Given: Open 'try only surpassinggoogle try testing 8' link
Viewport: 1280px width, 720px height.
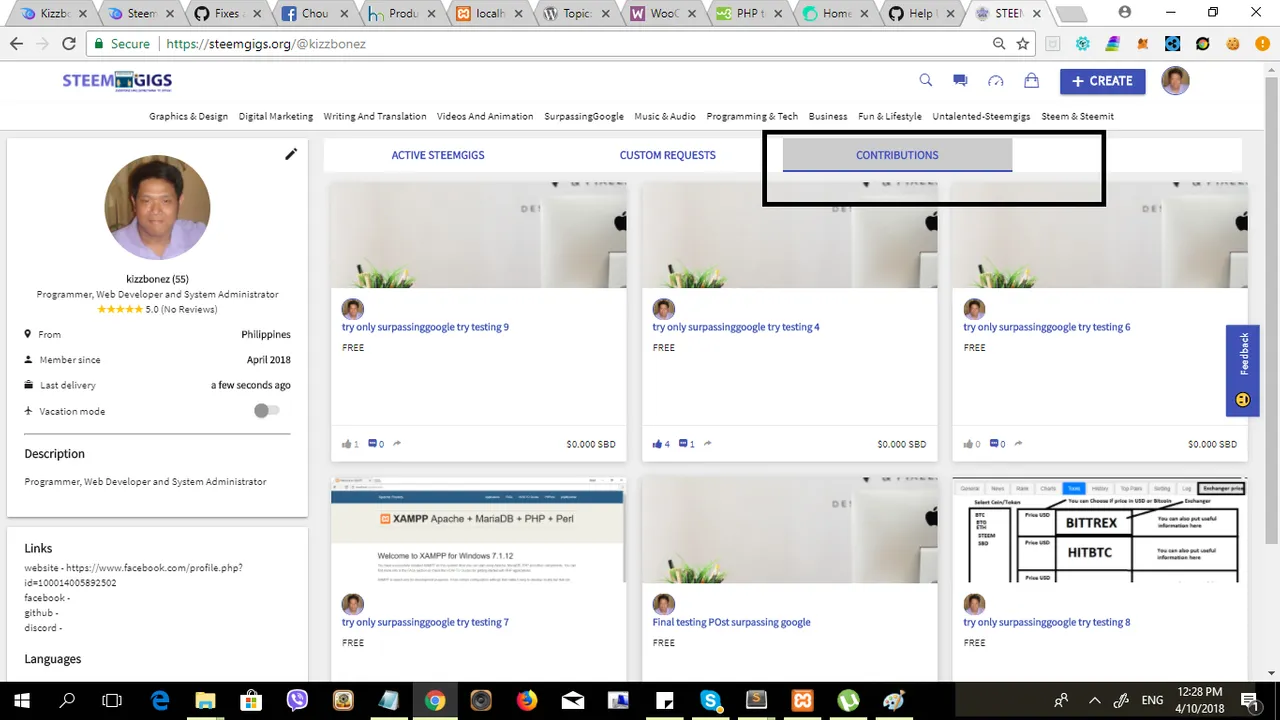Looking at the screenshot, I should 1047,622.
